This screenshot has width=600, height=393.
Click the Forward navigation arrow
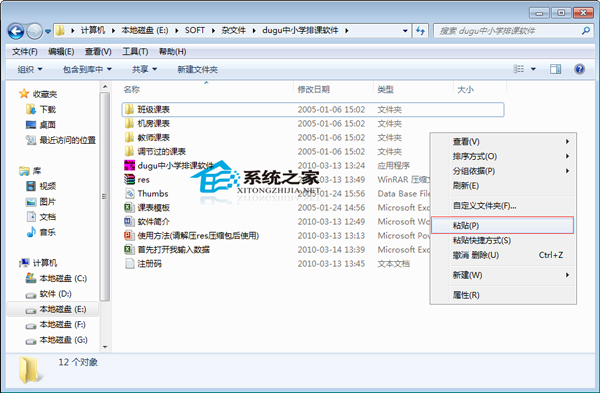point(34,31)
